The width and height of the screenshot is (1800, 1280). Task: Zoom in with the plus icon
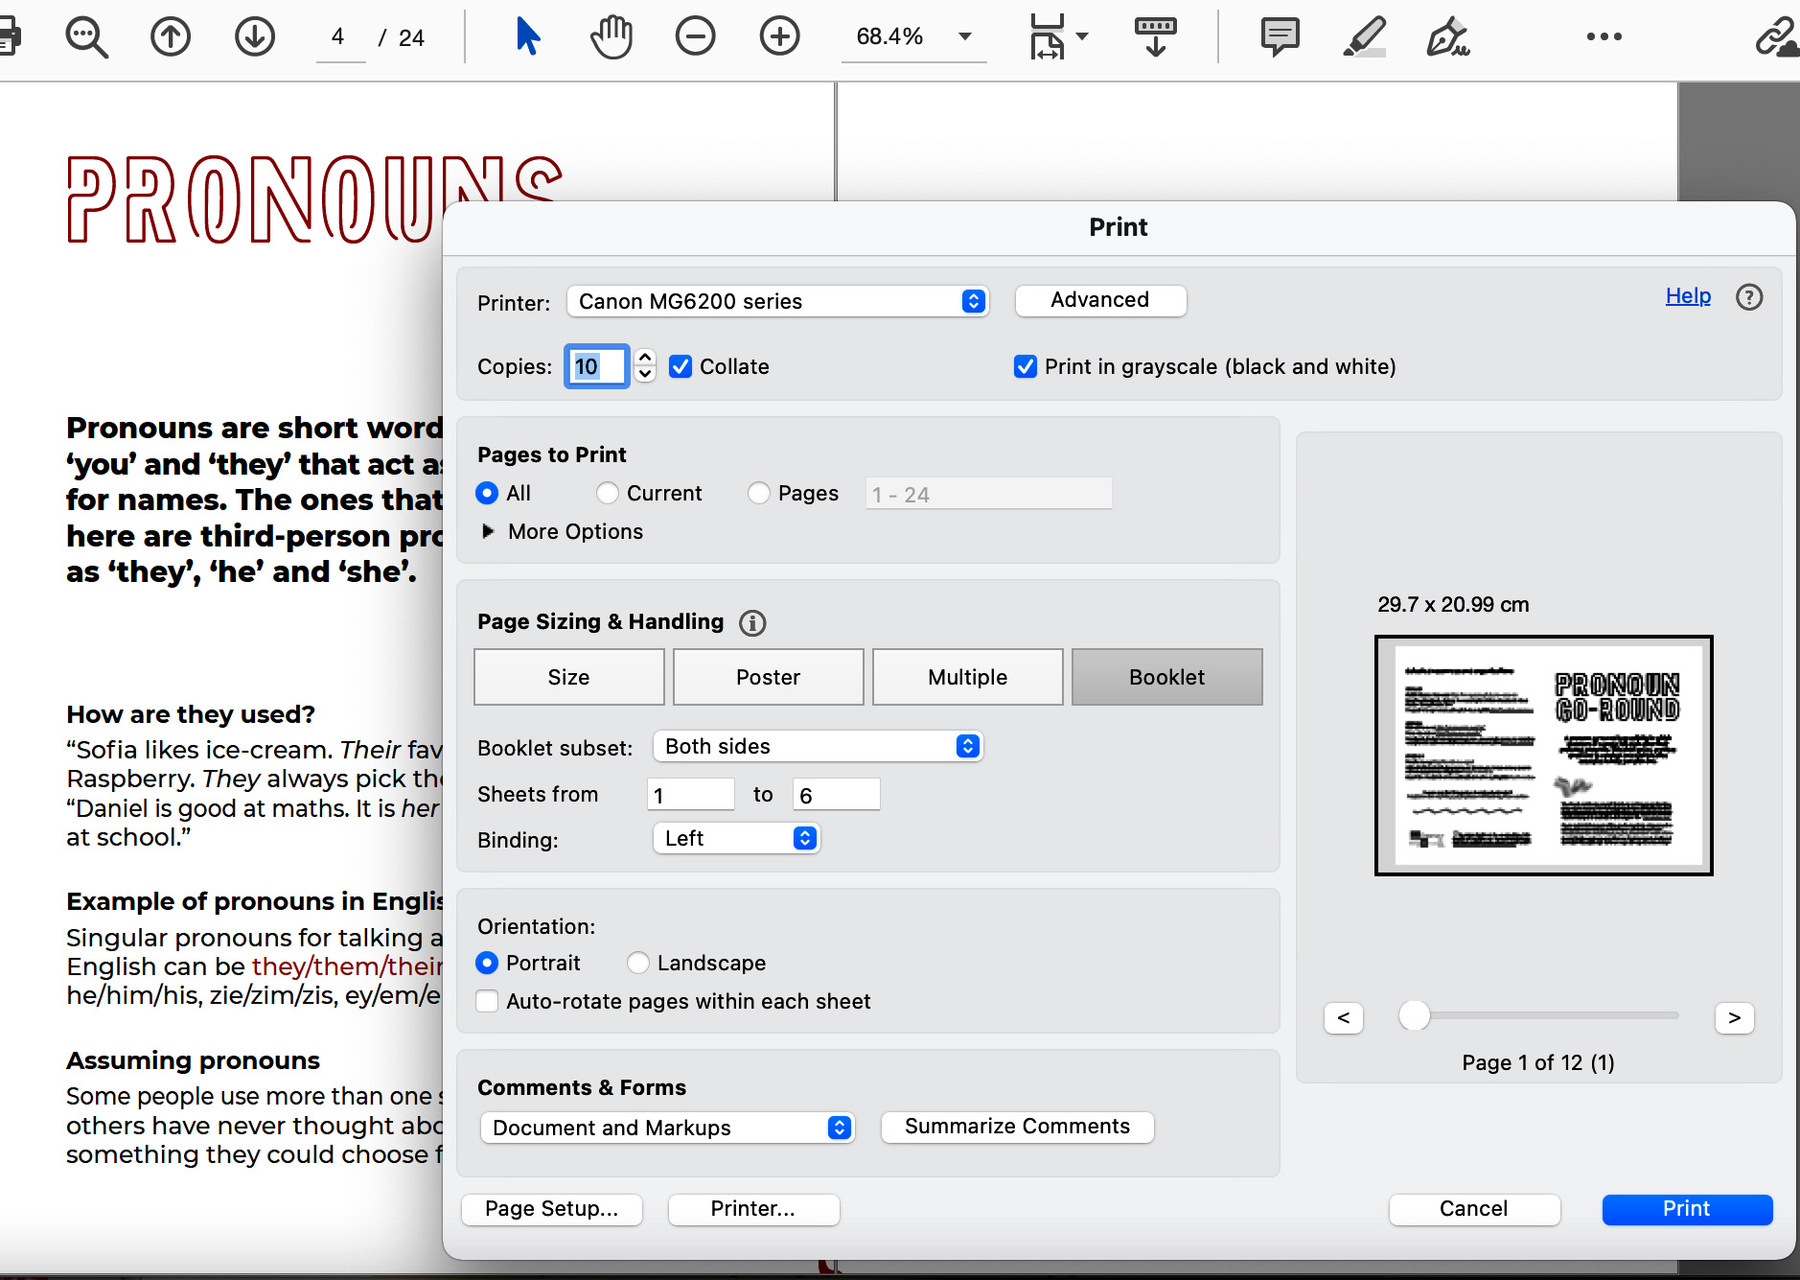click(779, 37)
